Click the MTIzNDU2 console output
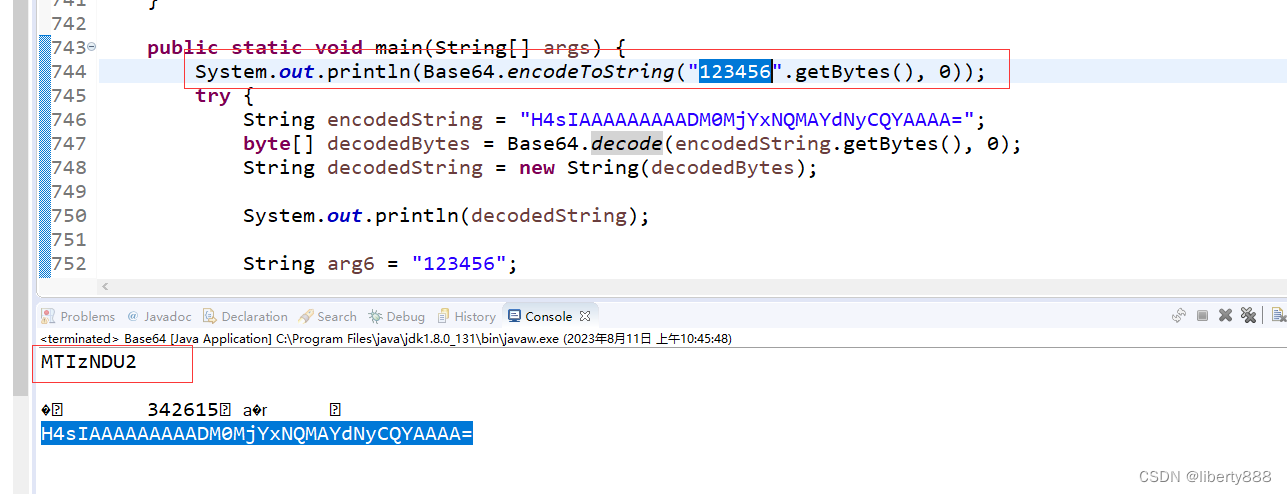Image resolution: width=1287 pixels, height=494 pixels. click(x=88, y=361)
